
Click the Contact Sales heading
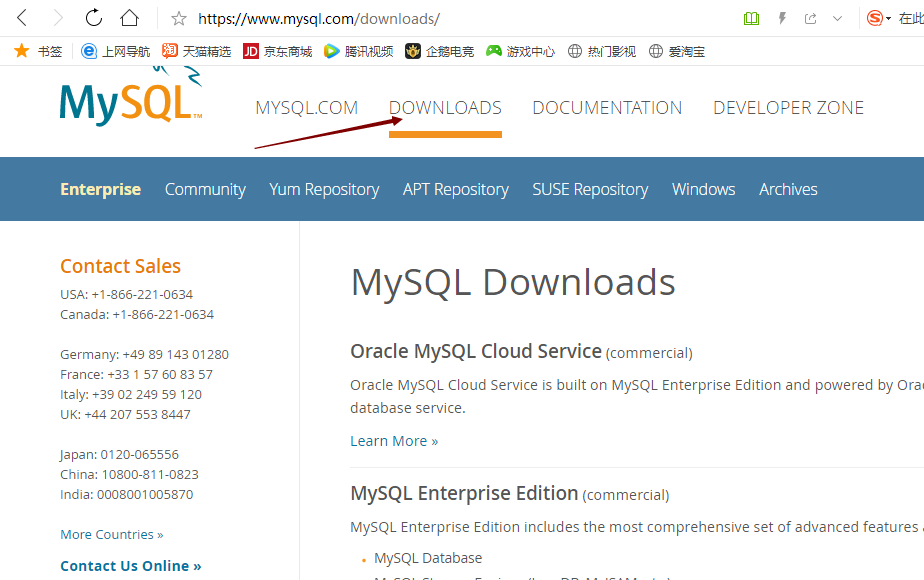[120, 266]
